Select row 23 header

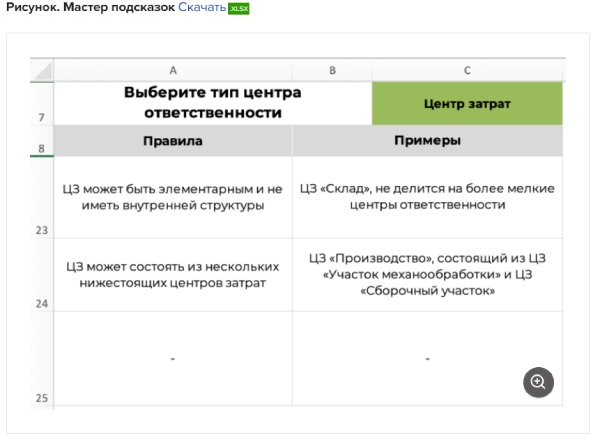coord(41,229)
